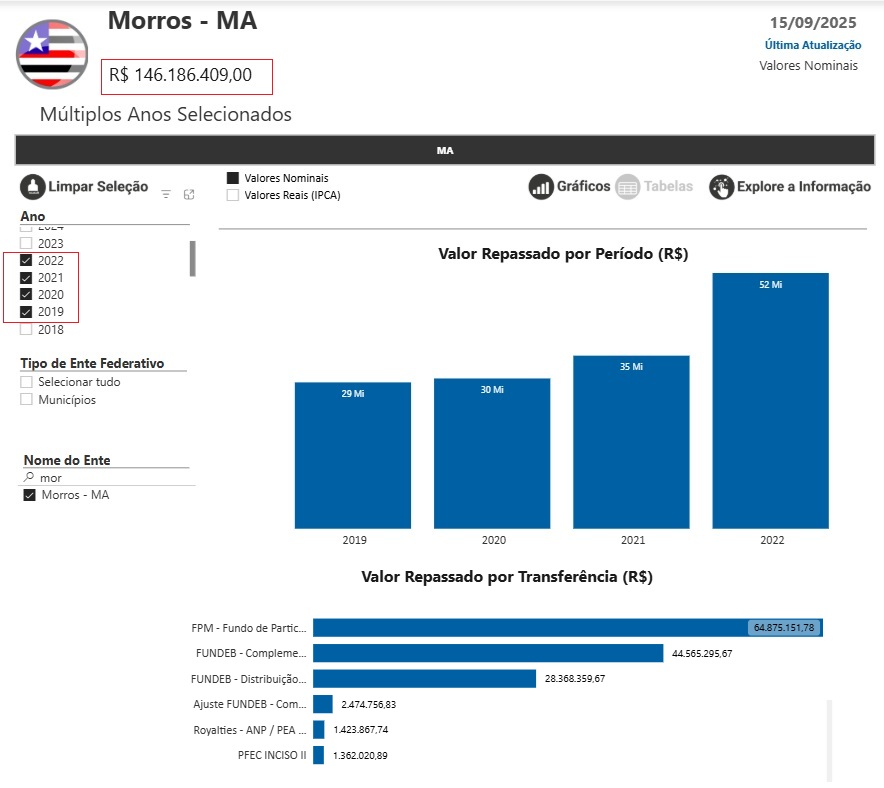Screen dimensions: 884x788
Task: Check the 2023 year checkbox
Action: 27,243
